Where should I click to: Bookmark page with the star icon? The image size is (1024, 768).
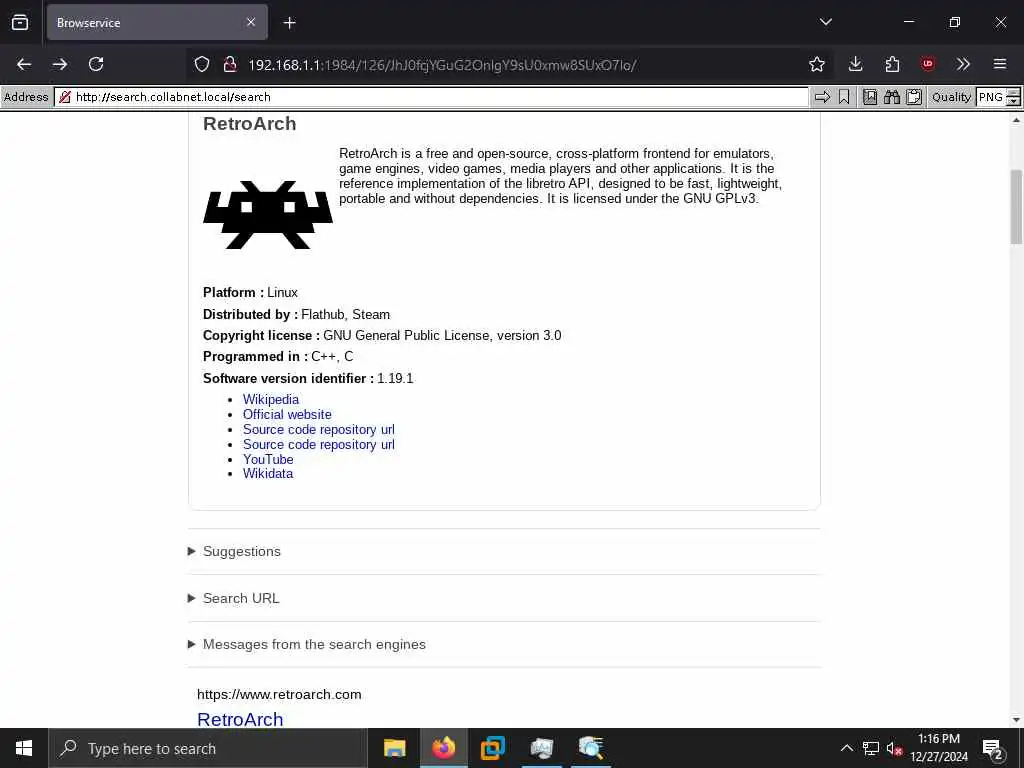(x=816, y=64)
